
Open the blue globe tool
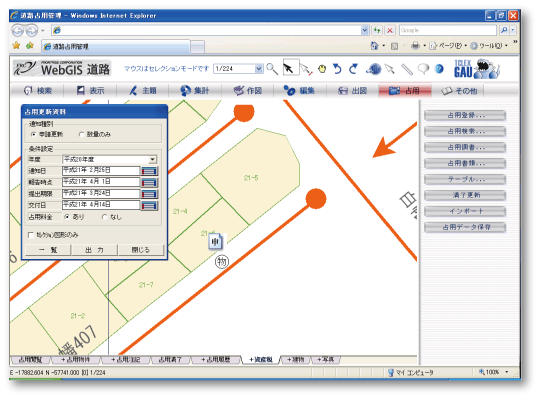click(x=374, y=69)
